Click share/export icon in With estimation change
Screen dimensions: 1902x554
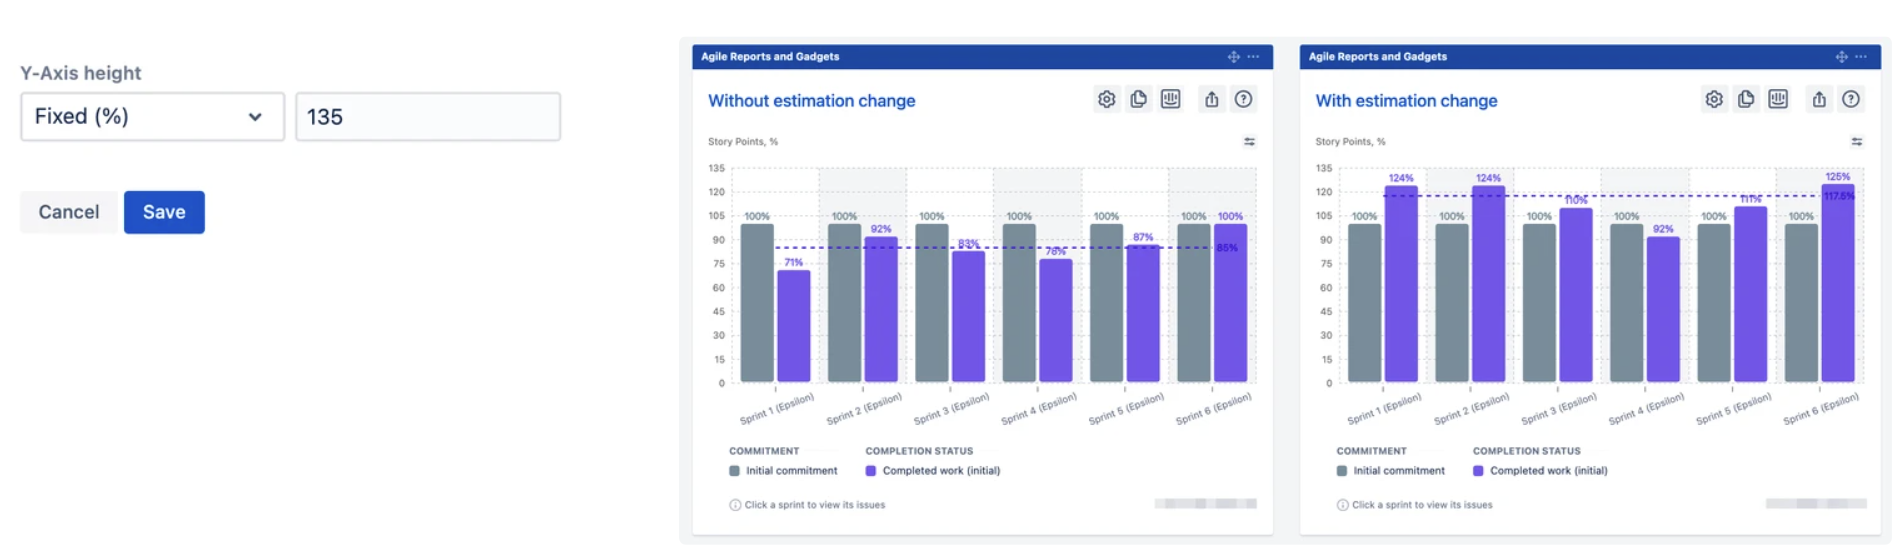pyautogui.click(x=1819, y=99)
